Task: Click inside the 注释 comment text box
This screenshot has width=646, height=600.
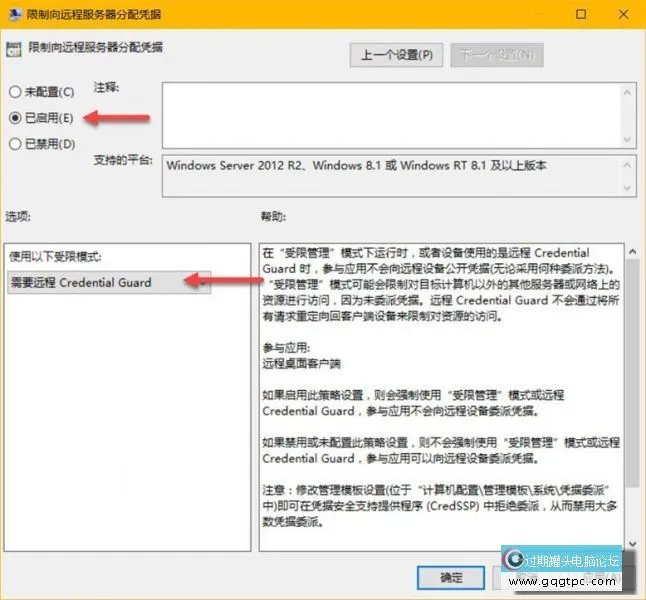Action: pyautogui.click(x=391, y=115)
